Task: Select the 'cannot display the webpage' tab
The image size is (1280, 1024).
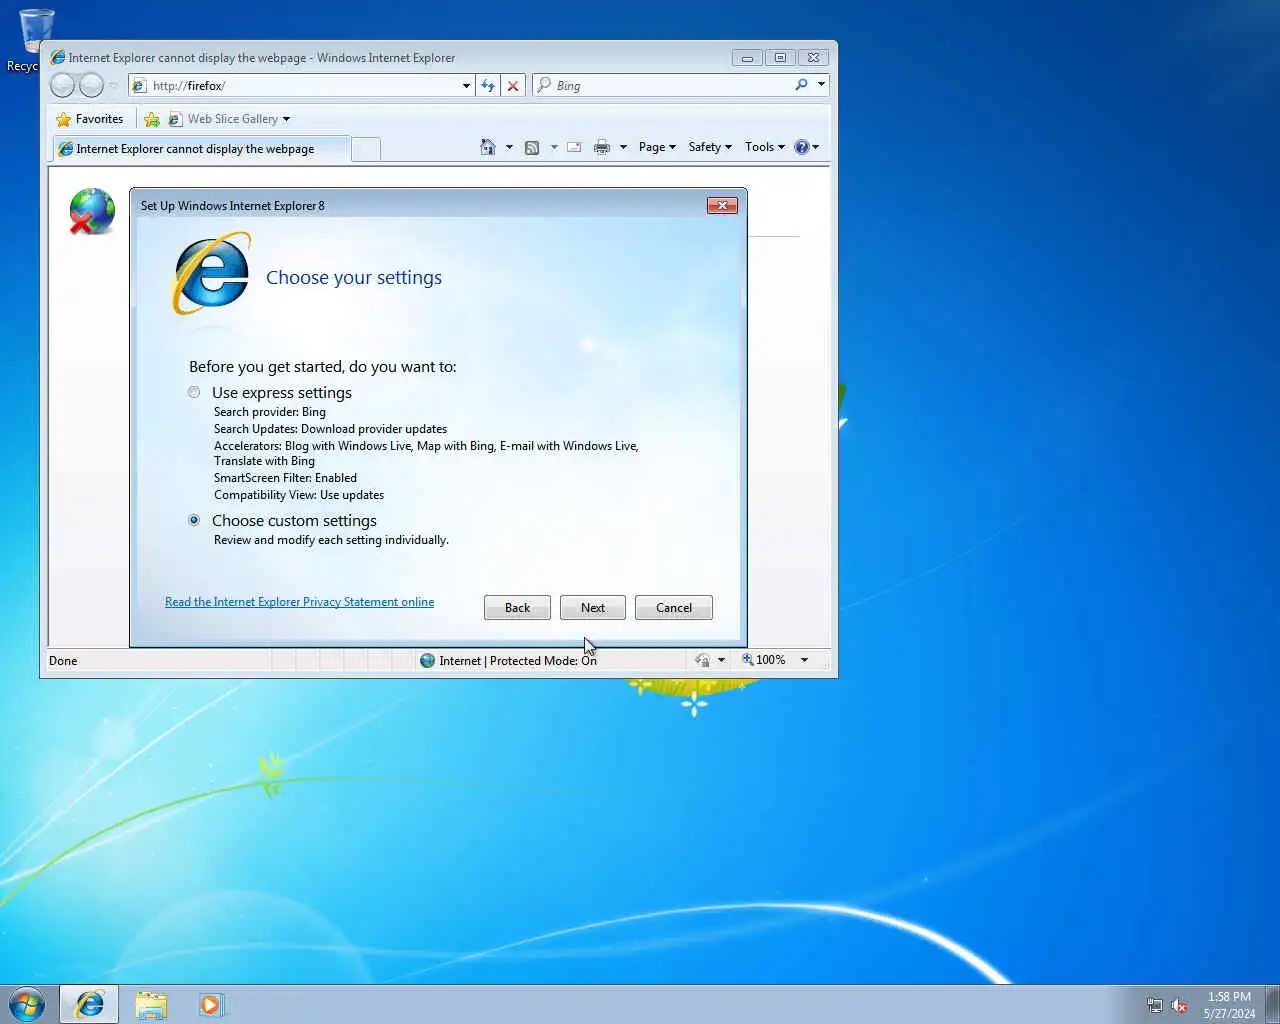Action: [200, 149]
